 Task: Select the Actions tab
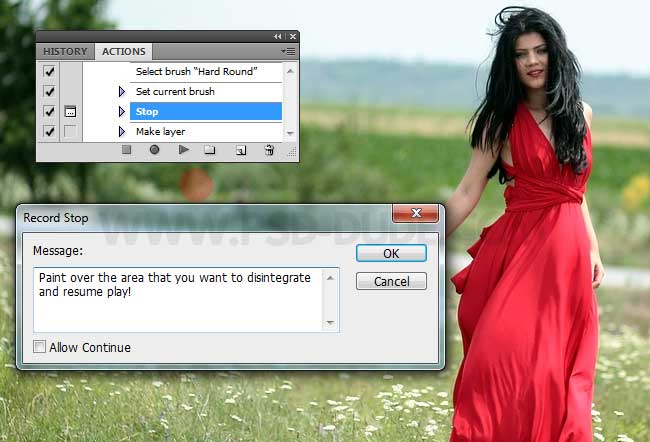coord(124,51)
